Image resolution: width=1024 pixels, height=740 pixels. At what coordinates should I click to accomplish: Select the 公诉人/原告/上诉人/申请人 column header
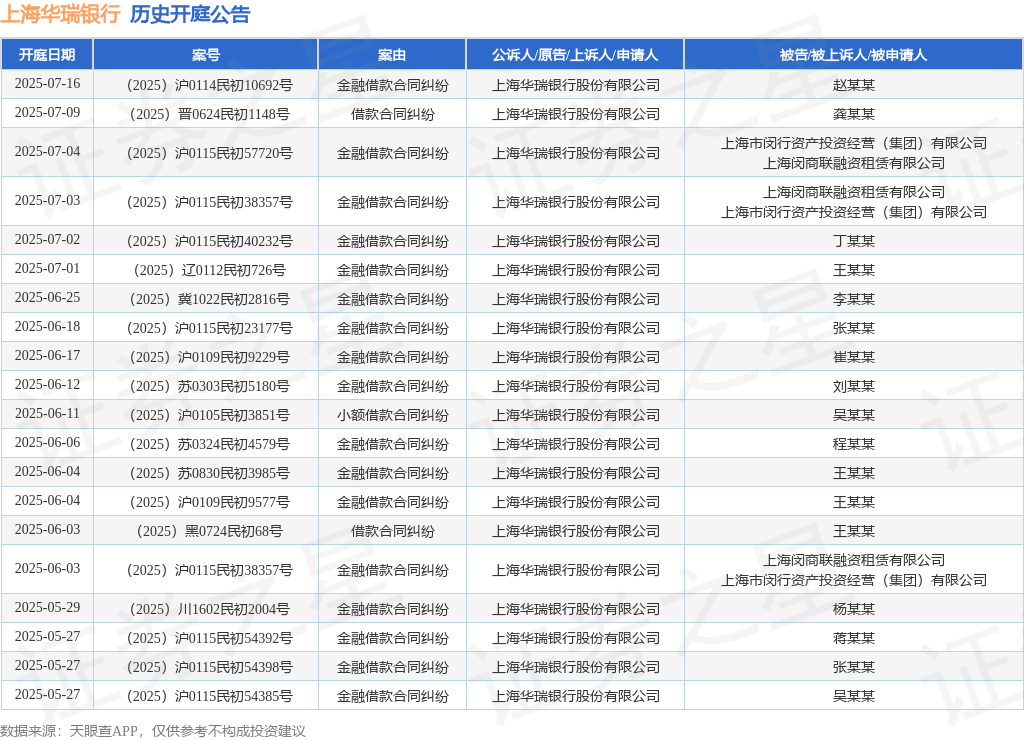tap(575, 55)
